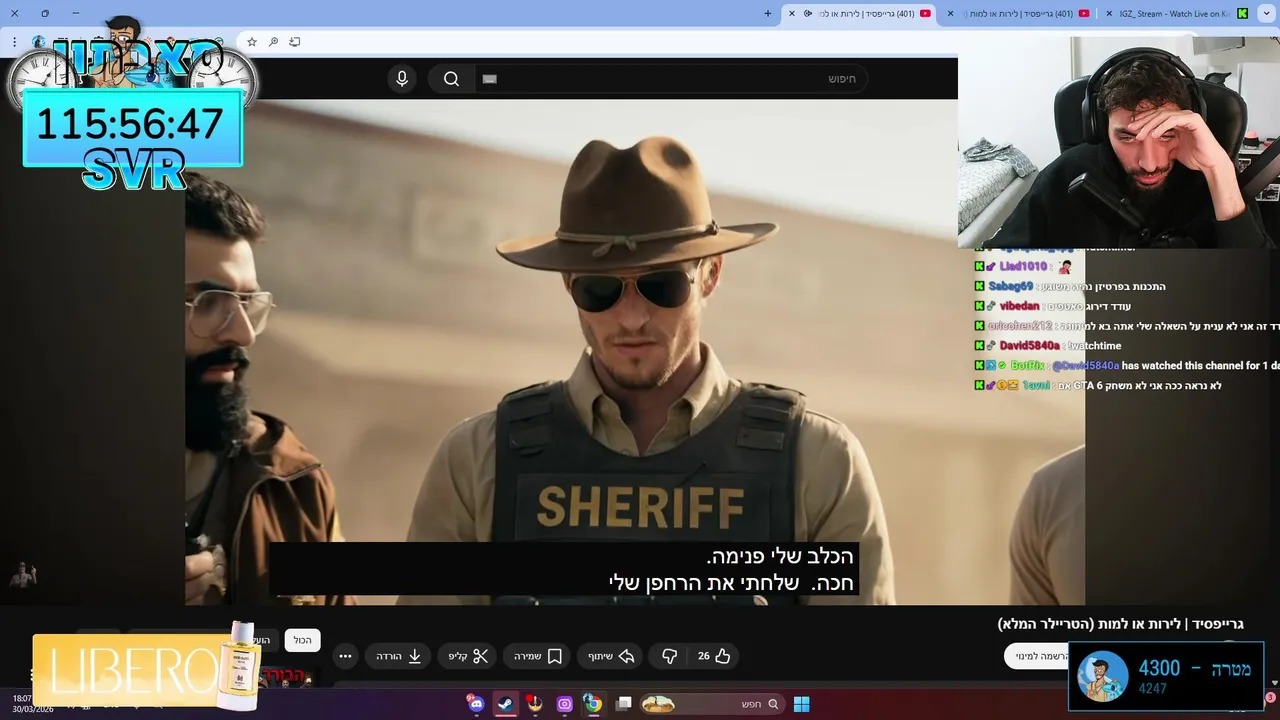Click the שיתוף share button
Screen dimensions: 1280x720
612,656
